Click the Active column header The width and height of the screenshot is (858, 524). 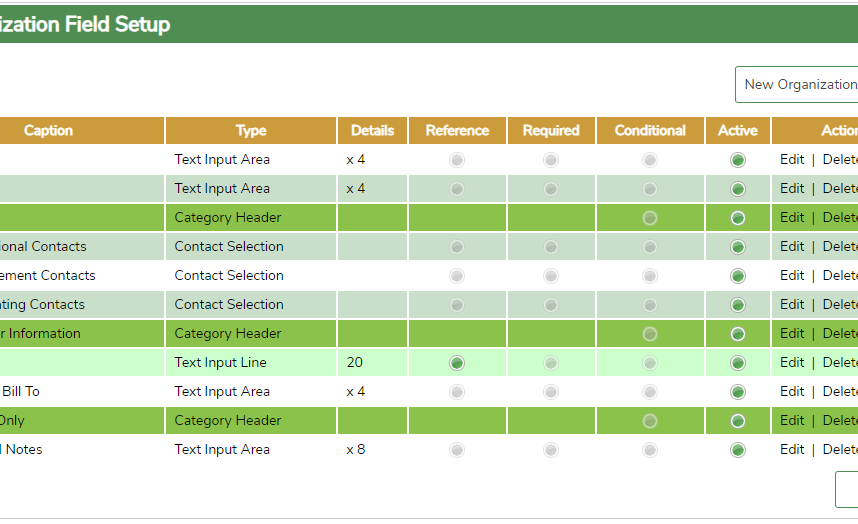pyautogui.click(x=738, y=130)
